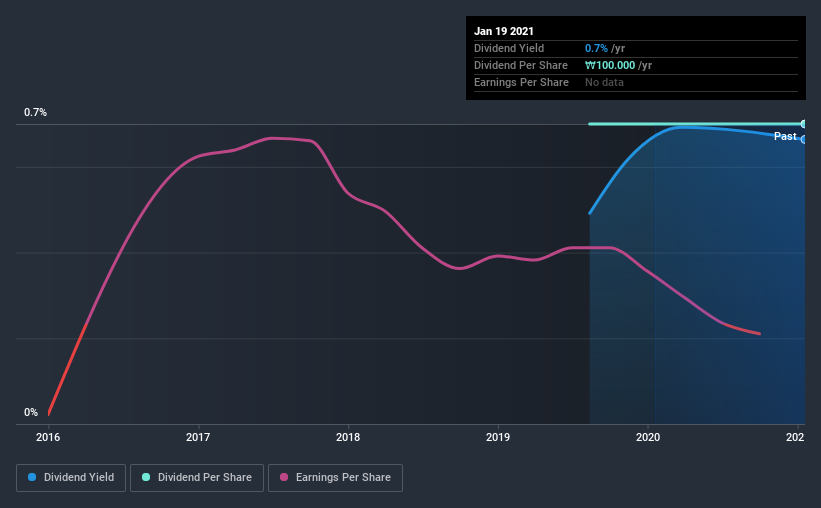Click the ₩100.000 dividend per share value
The width and height of the screenshot is (821, 508).
click(610, 65)
